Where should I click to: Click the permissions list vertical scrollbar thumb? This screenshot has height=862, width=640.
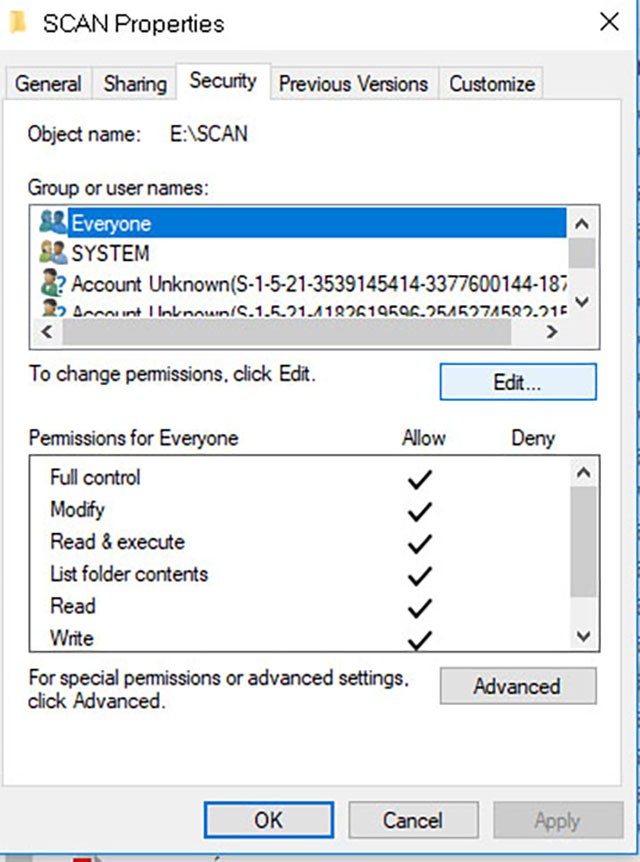[583, 541]
